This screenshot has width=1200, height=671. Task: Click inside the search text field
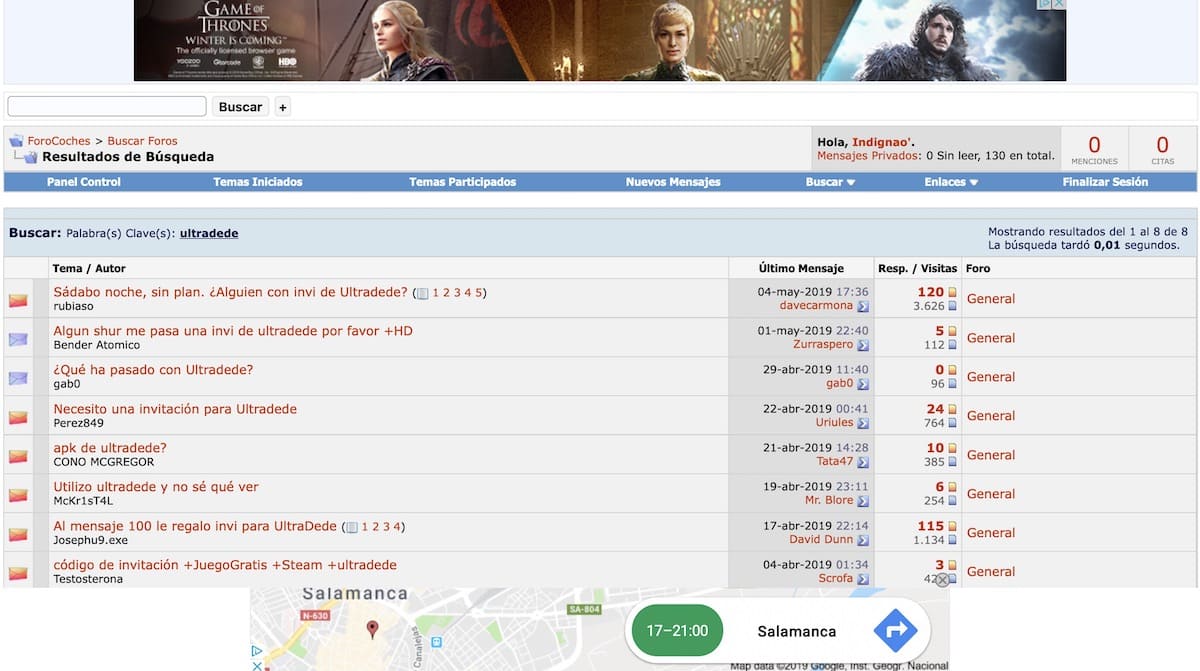click(x=107, y=106)
